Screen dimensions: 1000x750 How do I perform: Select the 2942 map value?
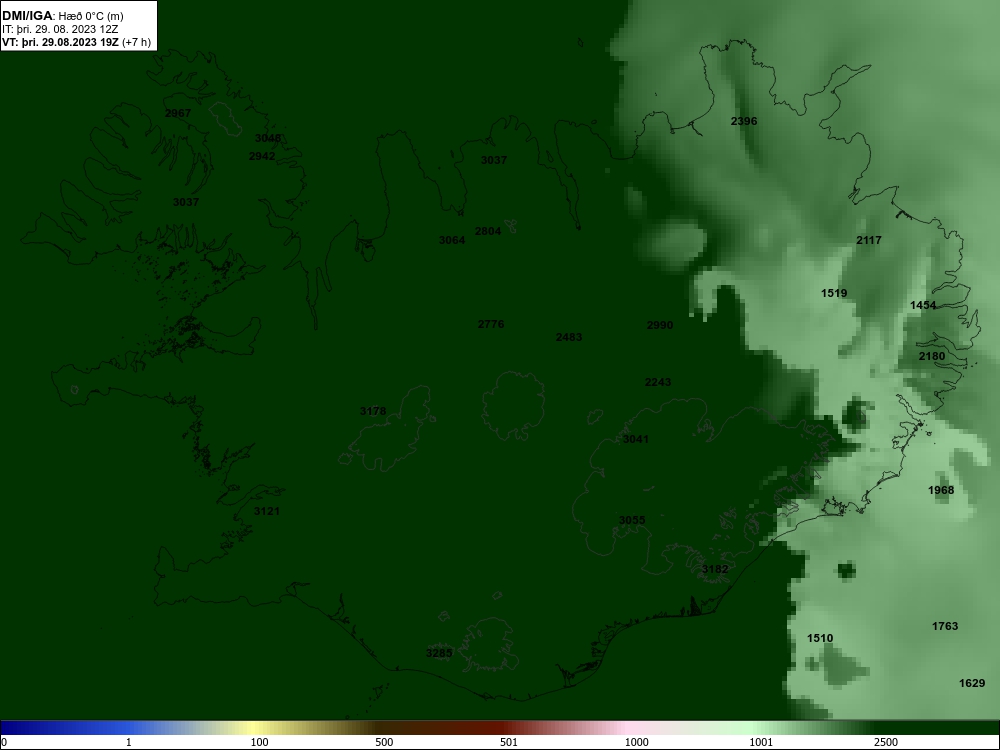coord(262,156)
